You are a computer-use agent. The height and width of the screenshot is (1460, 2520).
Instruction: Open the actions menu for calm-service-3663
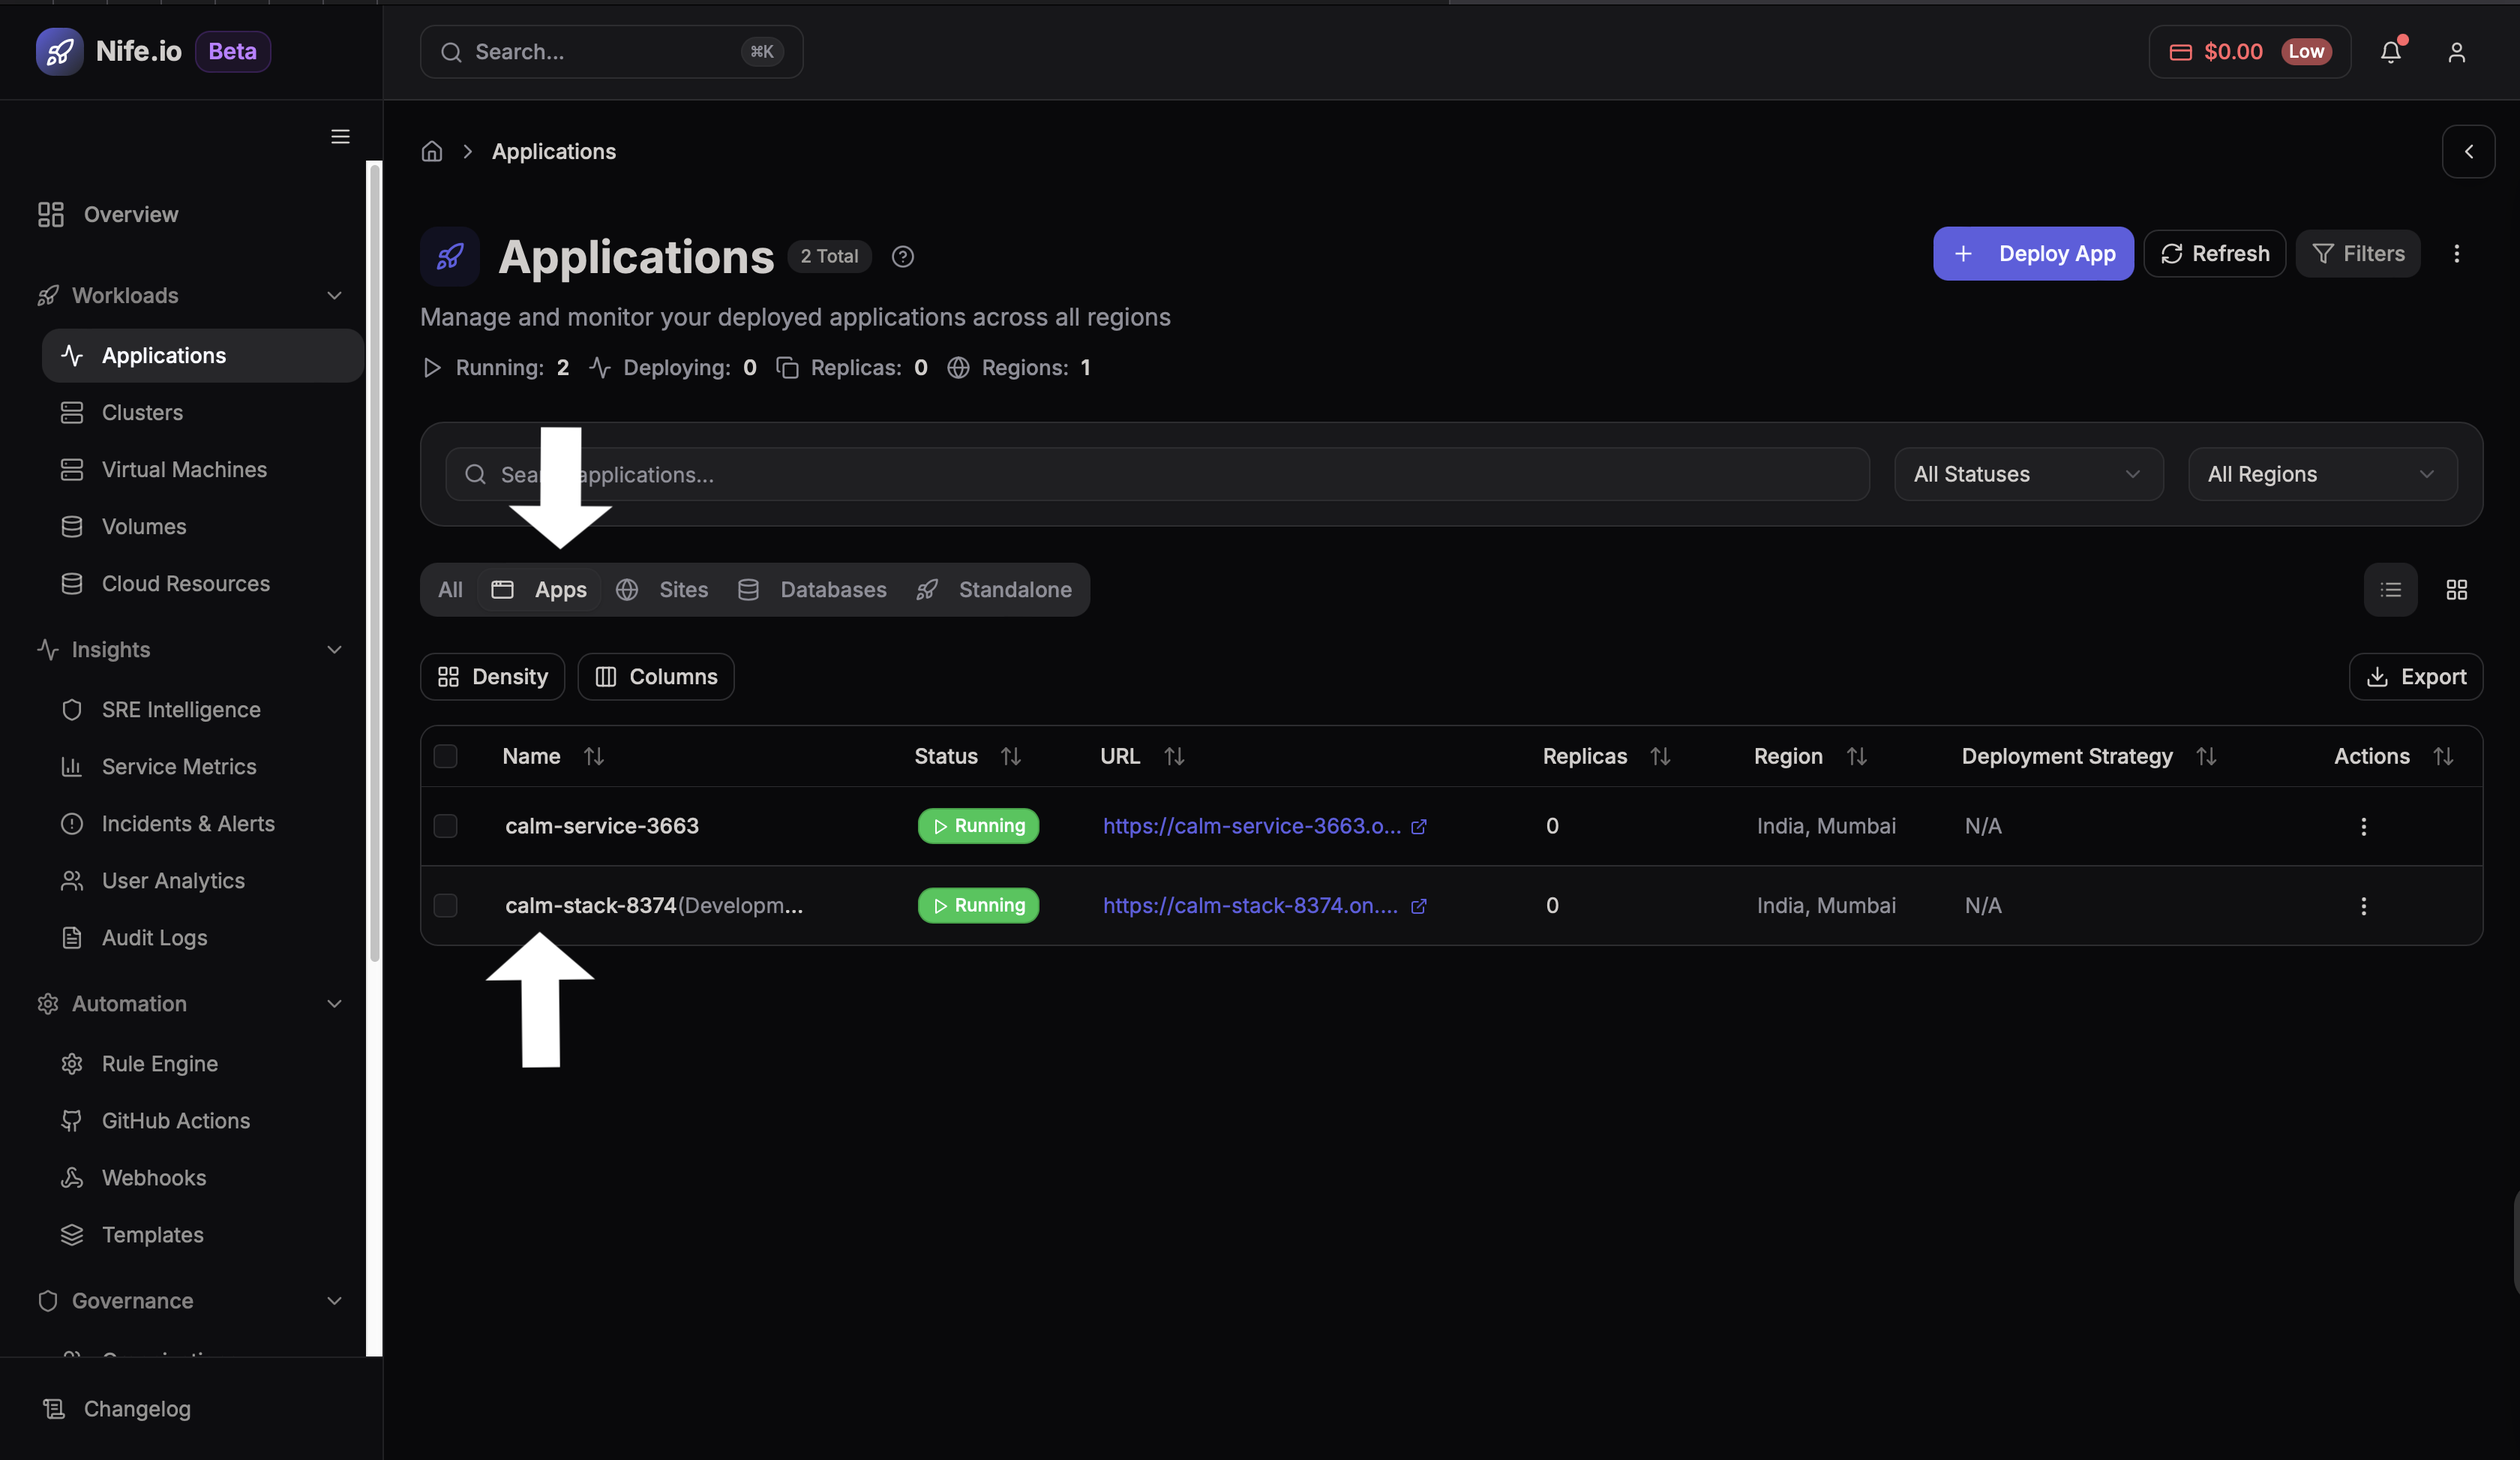2363,826
